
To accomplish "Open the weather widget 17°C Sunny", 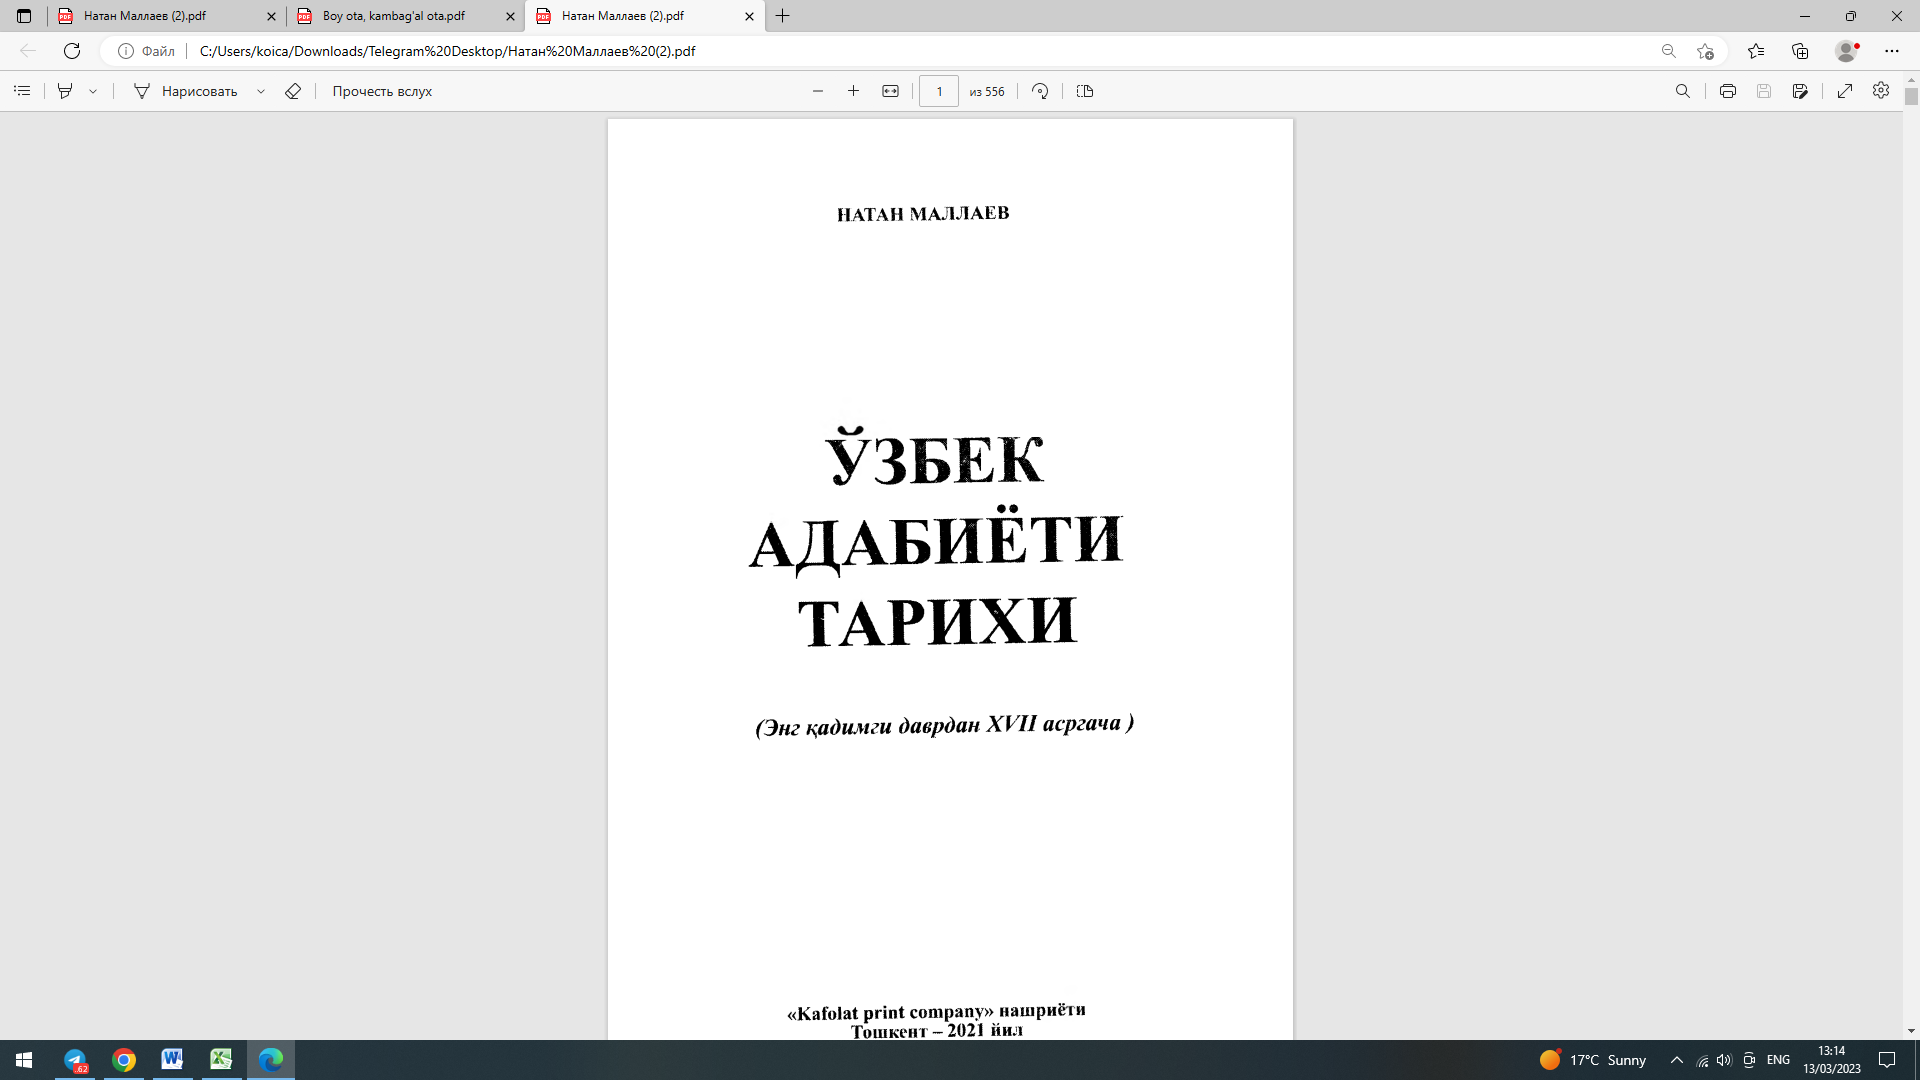I will coord(1593,1060).
